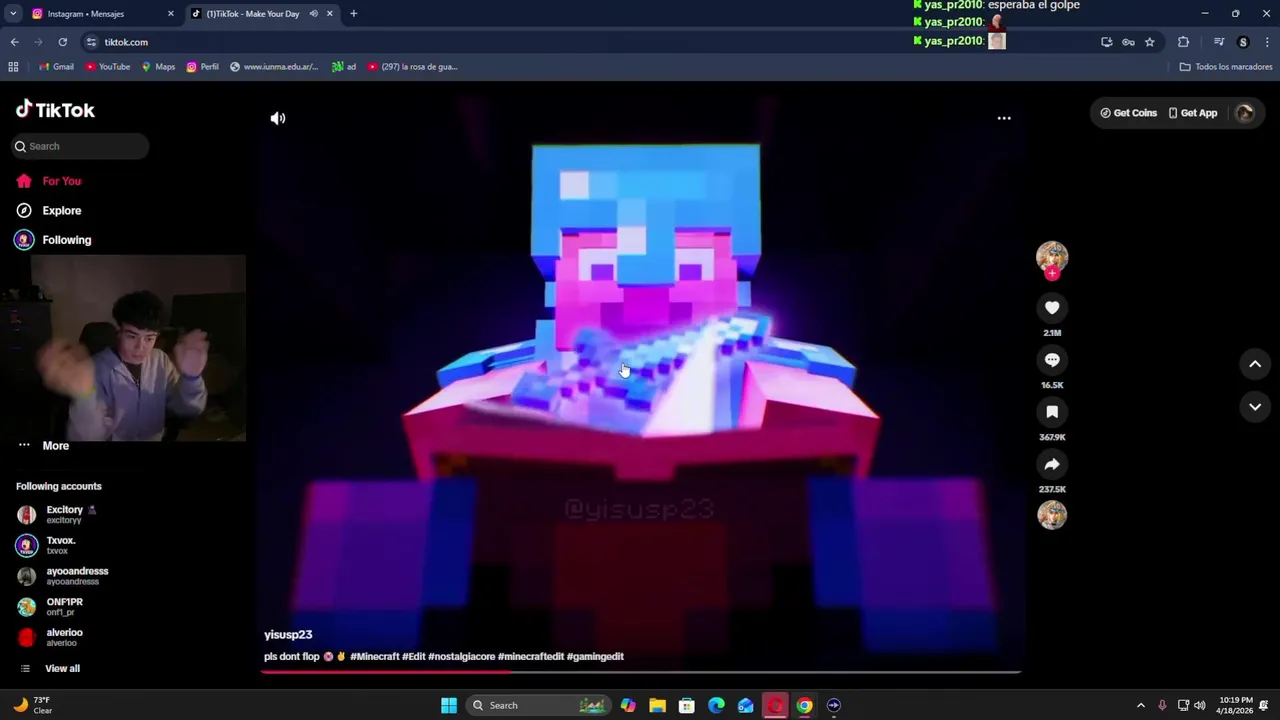Viewport: 1280px width, 720px height.
Task: Click the TikTok Search field
Action: tap(81, 146)
